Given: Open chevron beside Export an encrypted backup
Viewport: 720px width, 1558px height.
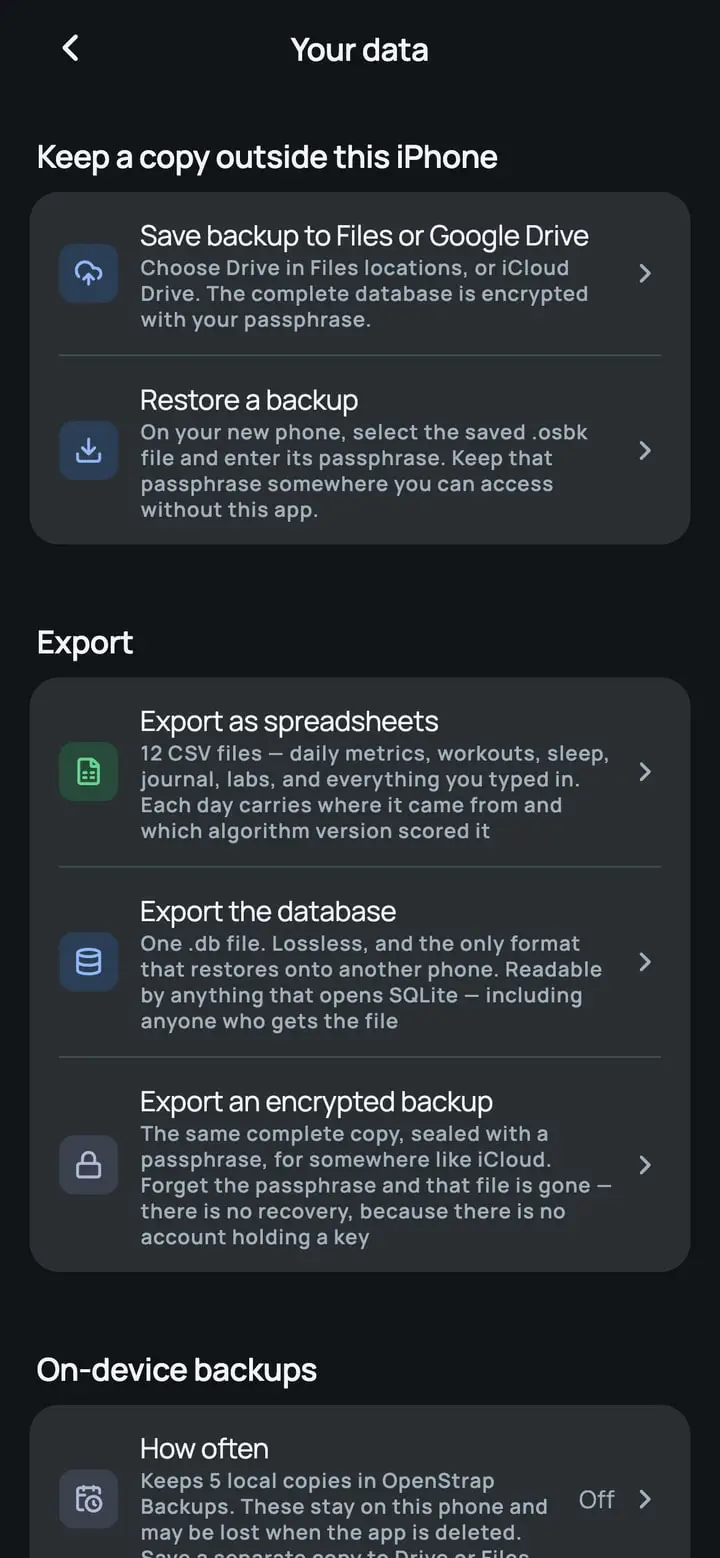Looking at the screenshot, I should (645, 1165).
